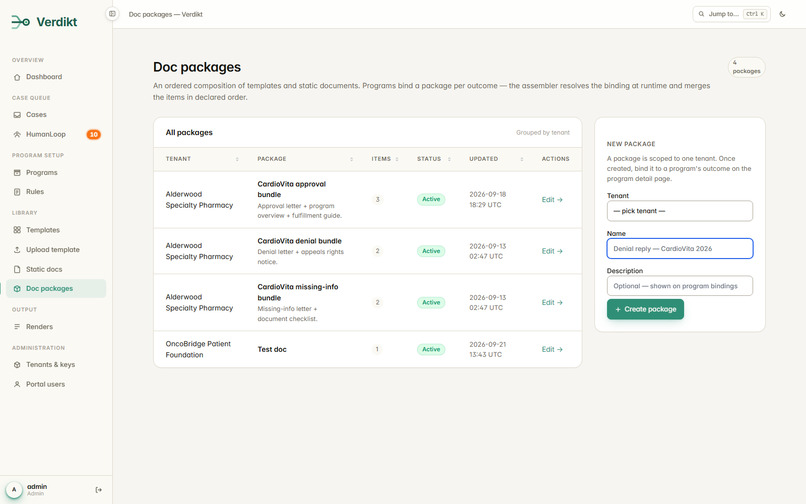Open HumanLoop queue in sidebar
This screenshot has height=504, width=806.
coord(56,134)
